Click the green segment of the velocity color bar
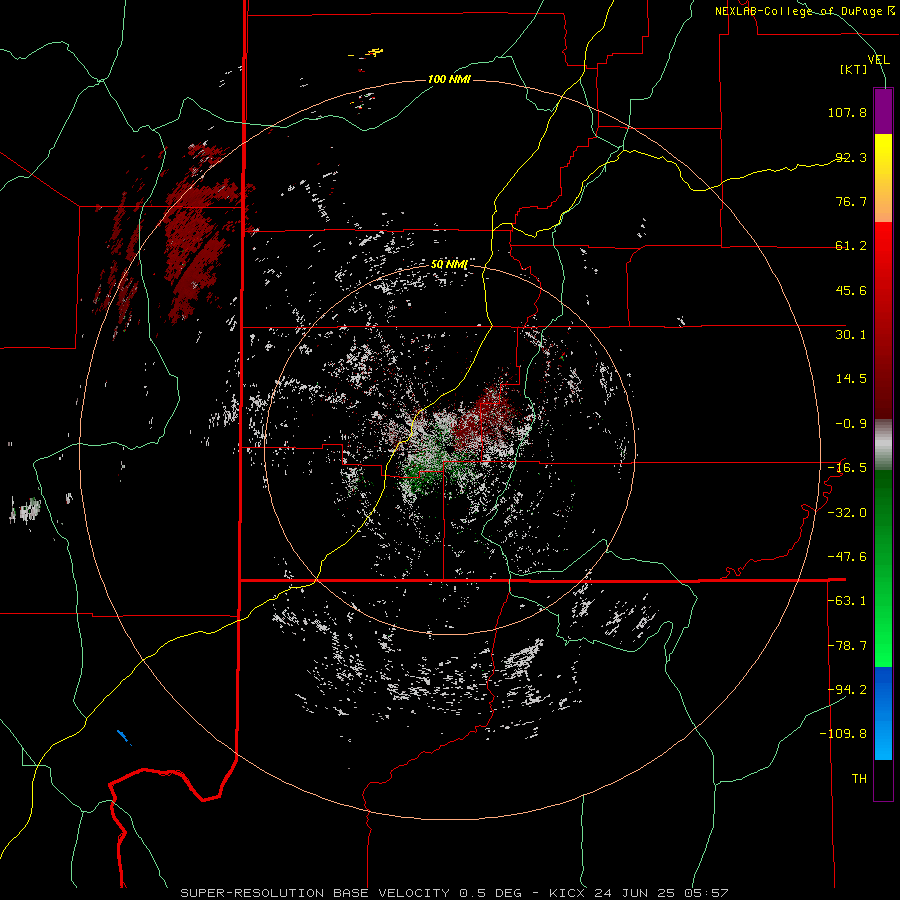Viewport: 900px width, 900px height. point(883,568)
